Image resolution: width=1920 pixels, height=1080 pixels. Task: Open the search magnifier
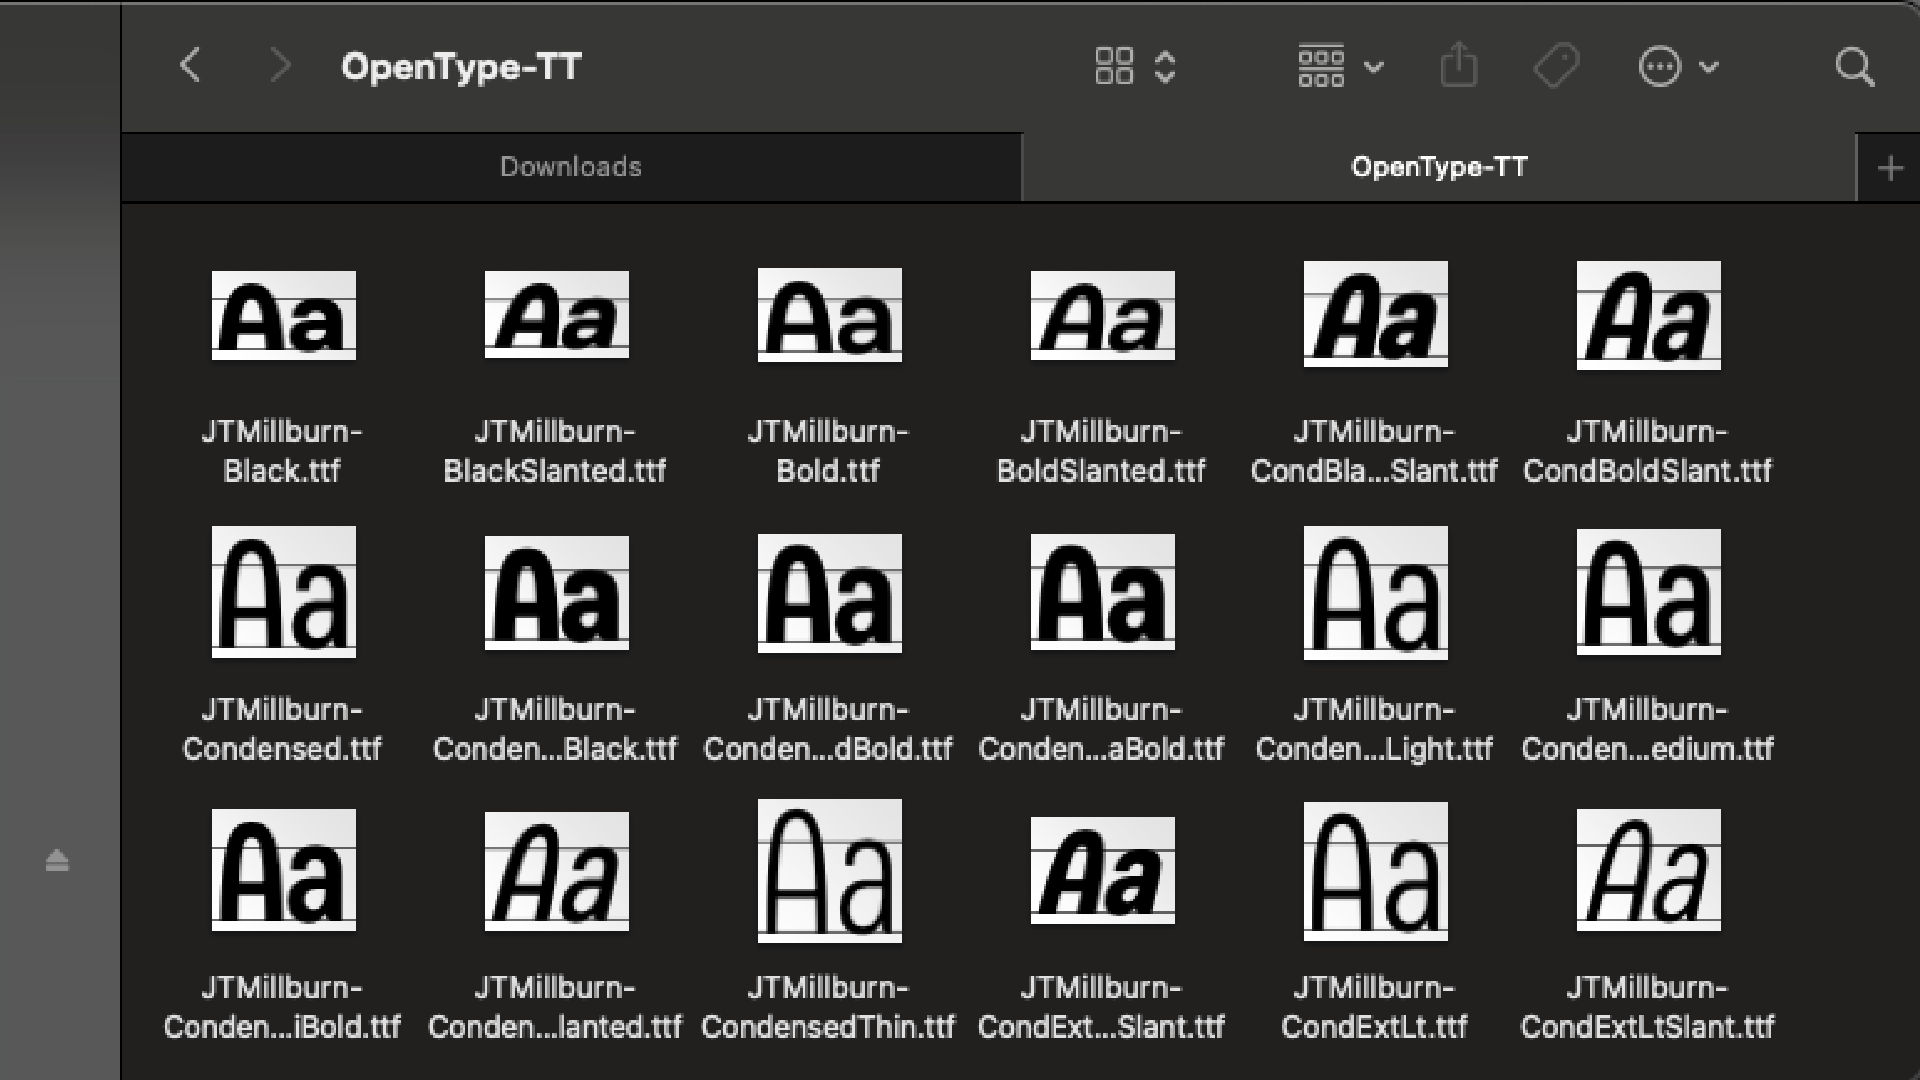point(1855,66)
